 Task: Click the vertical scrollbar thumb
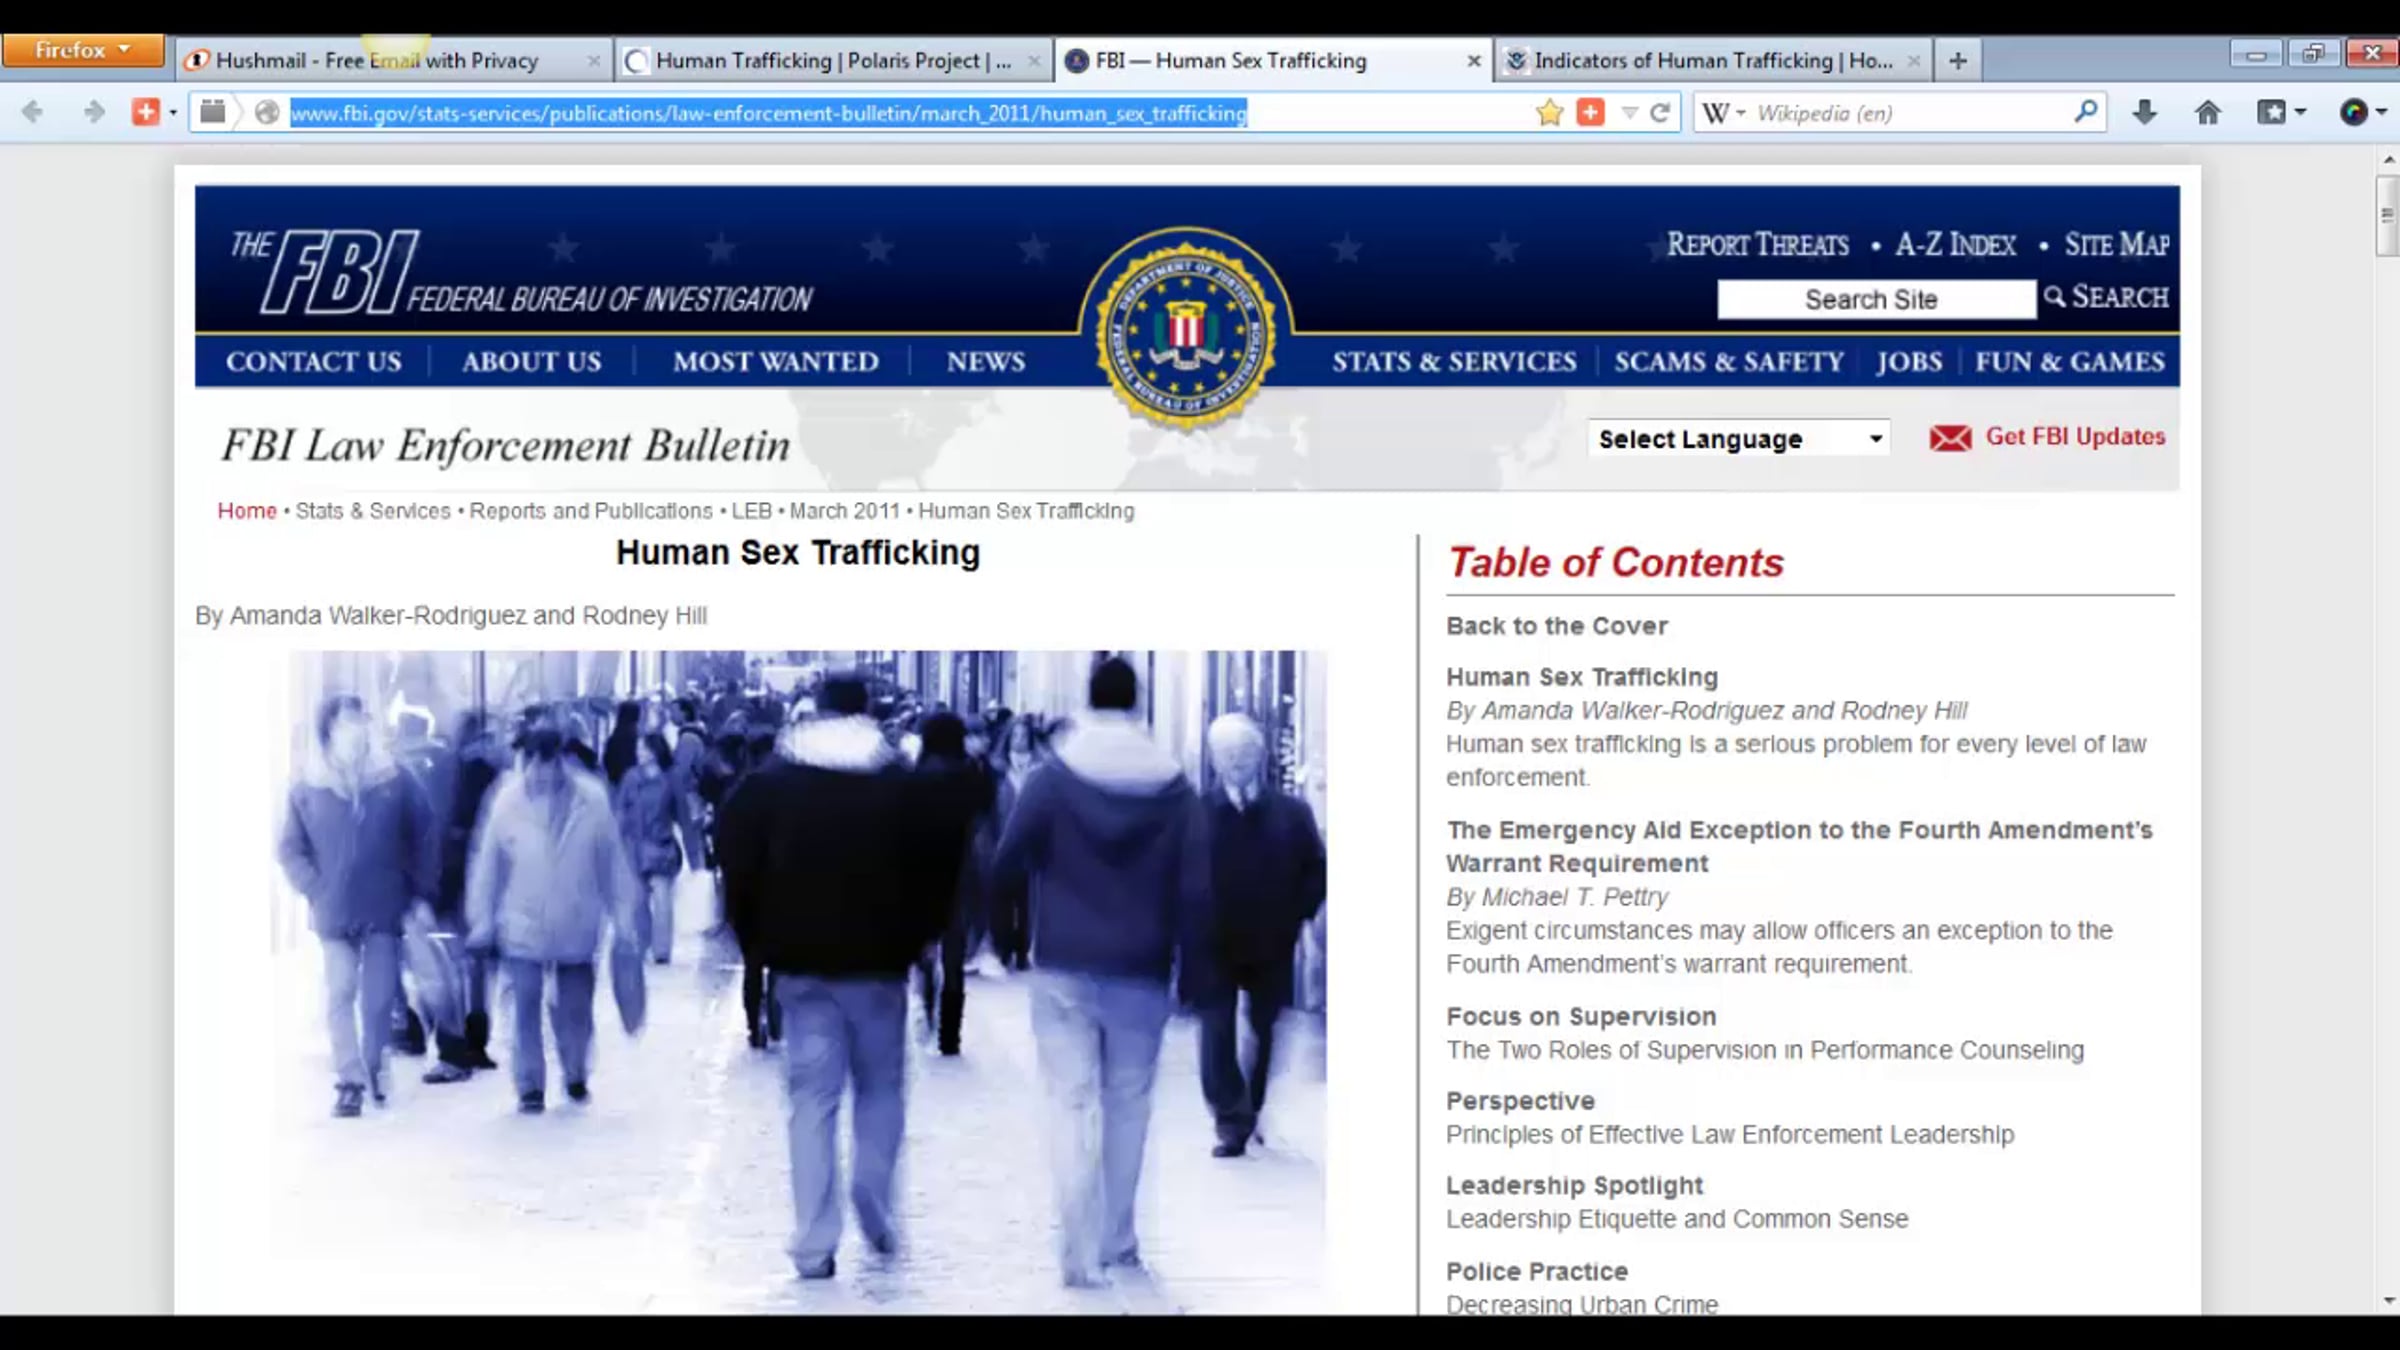tap(2387, 215)
